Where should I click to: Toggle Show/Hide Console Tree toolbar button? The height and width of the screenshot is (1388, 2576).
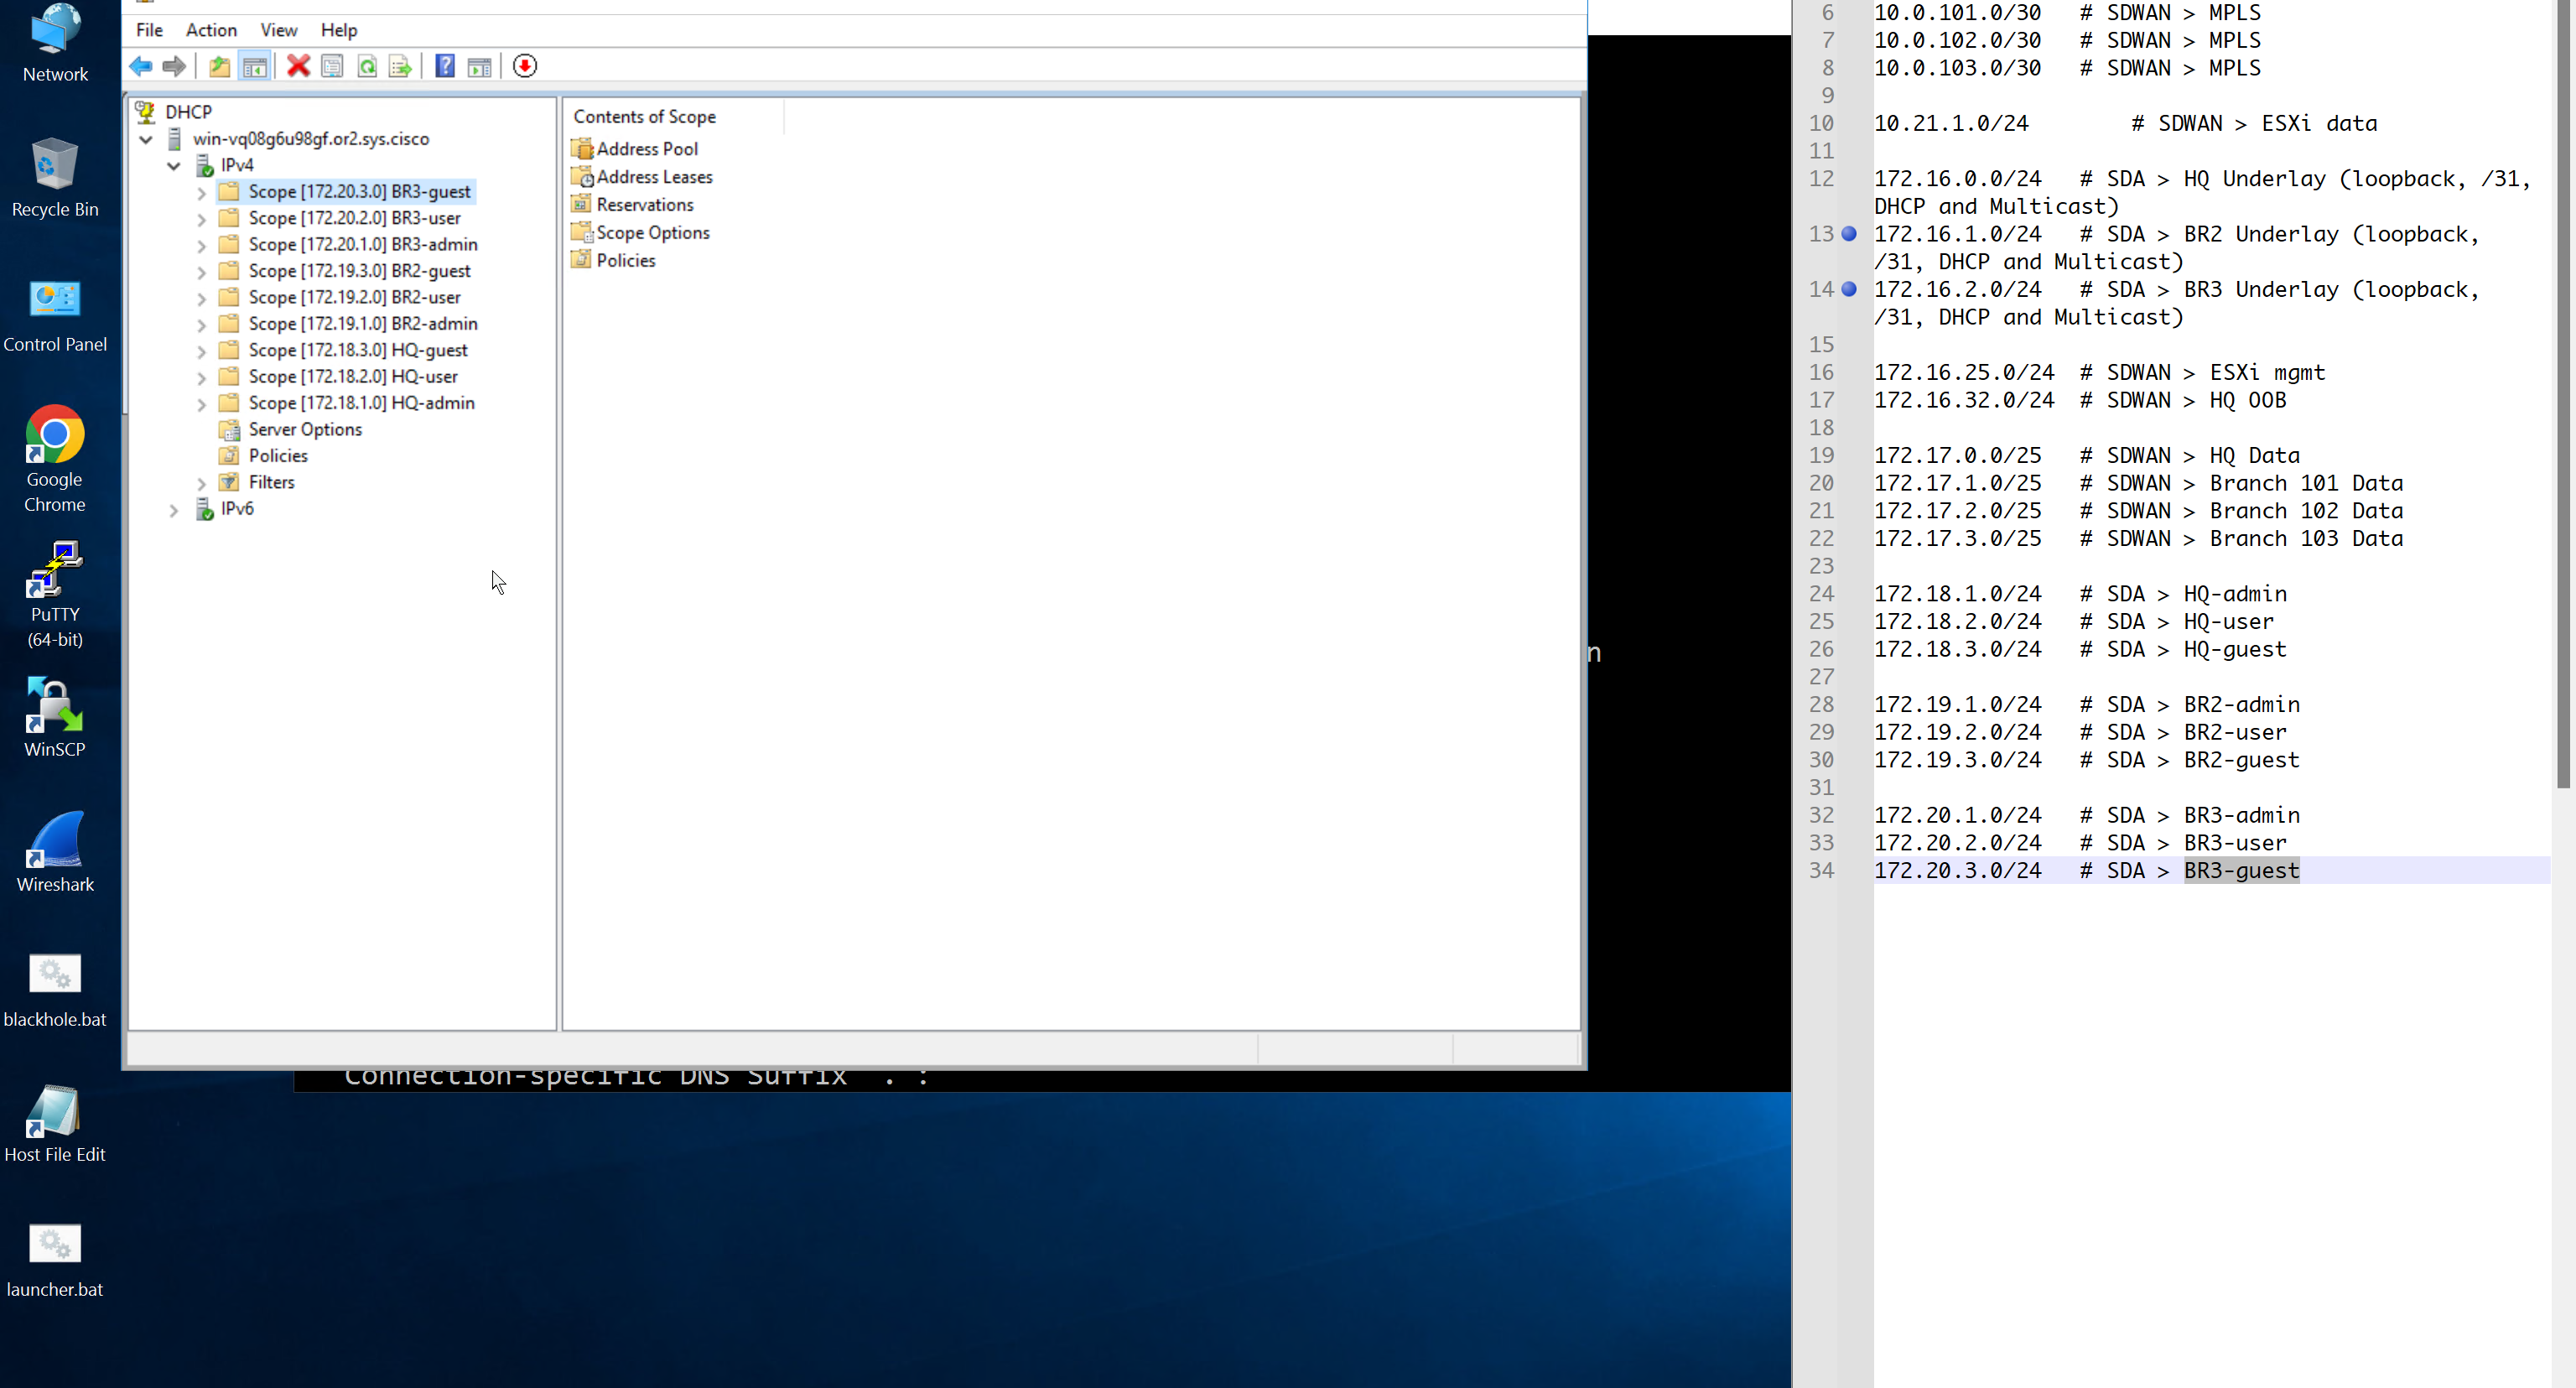pos(255,66)
